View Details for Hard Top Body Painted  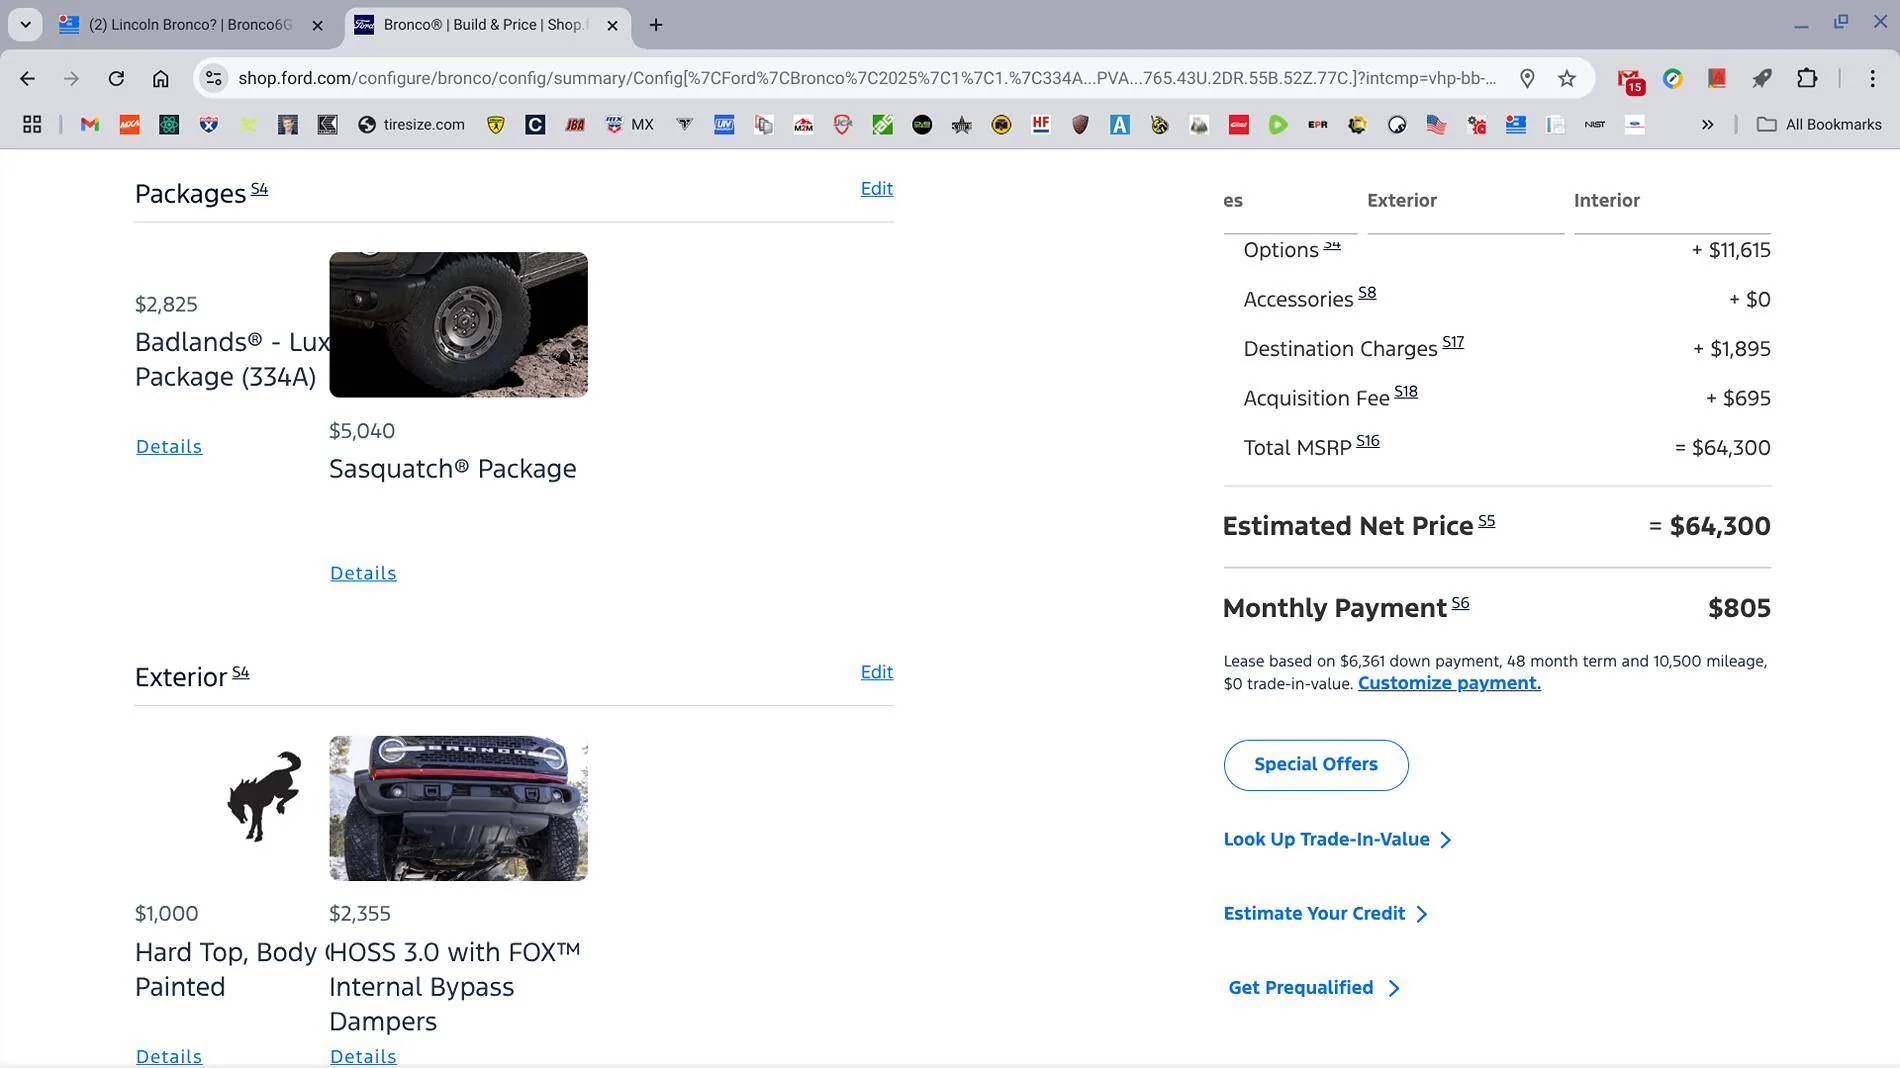pos(169,1056)
